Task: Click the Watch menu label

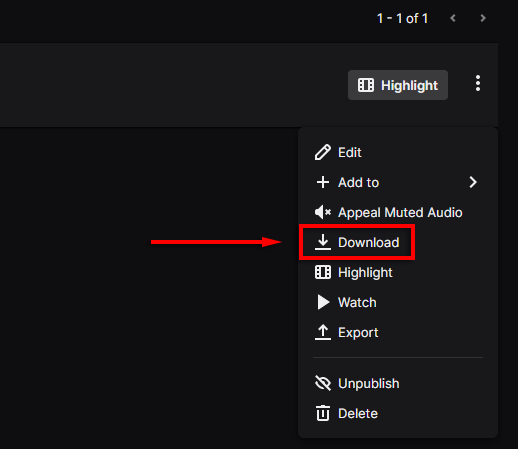Action: point(357,302)
